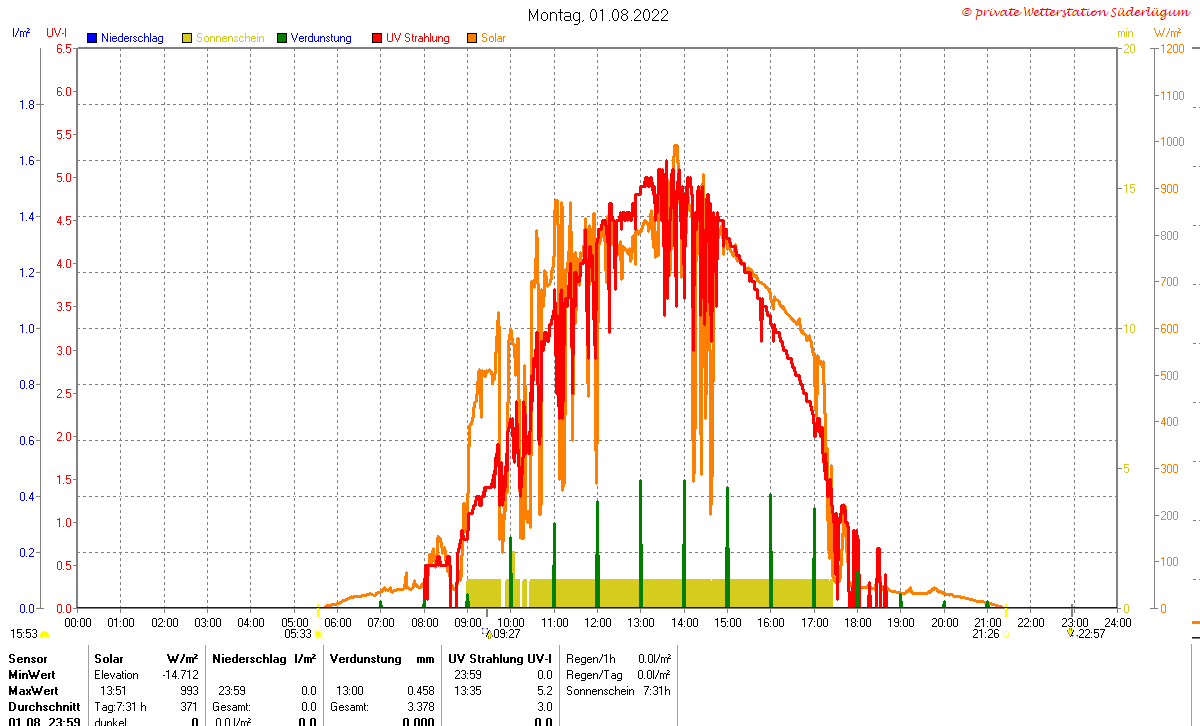The width and height of the screenshot is (1200, 726).
Task: Click the 12:00 time axis label
Action: point(597,622)
